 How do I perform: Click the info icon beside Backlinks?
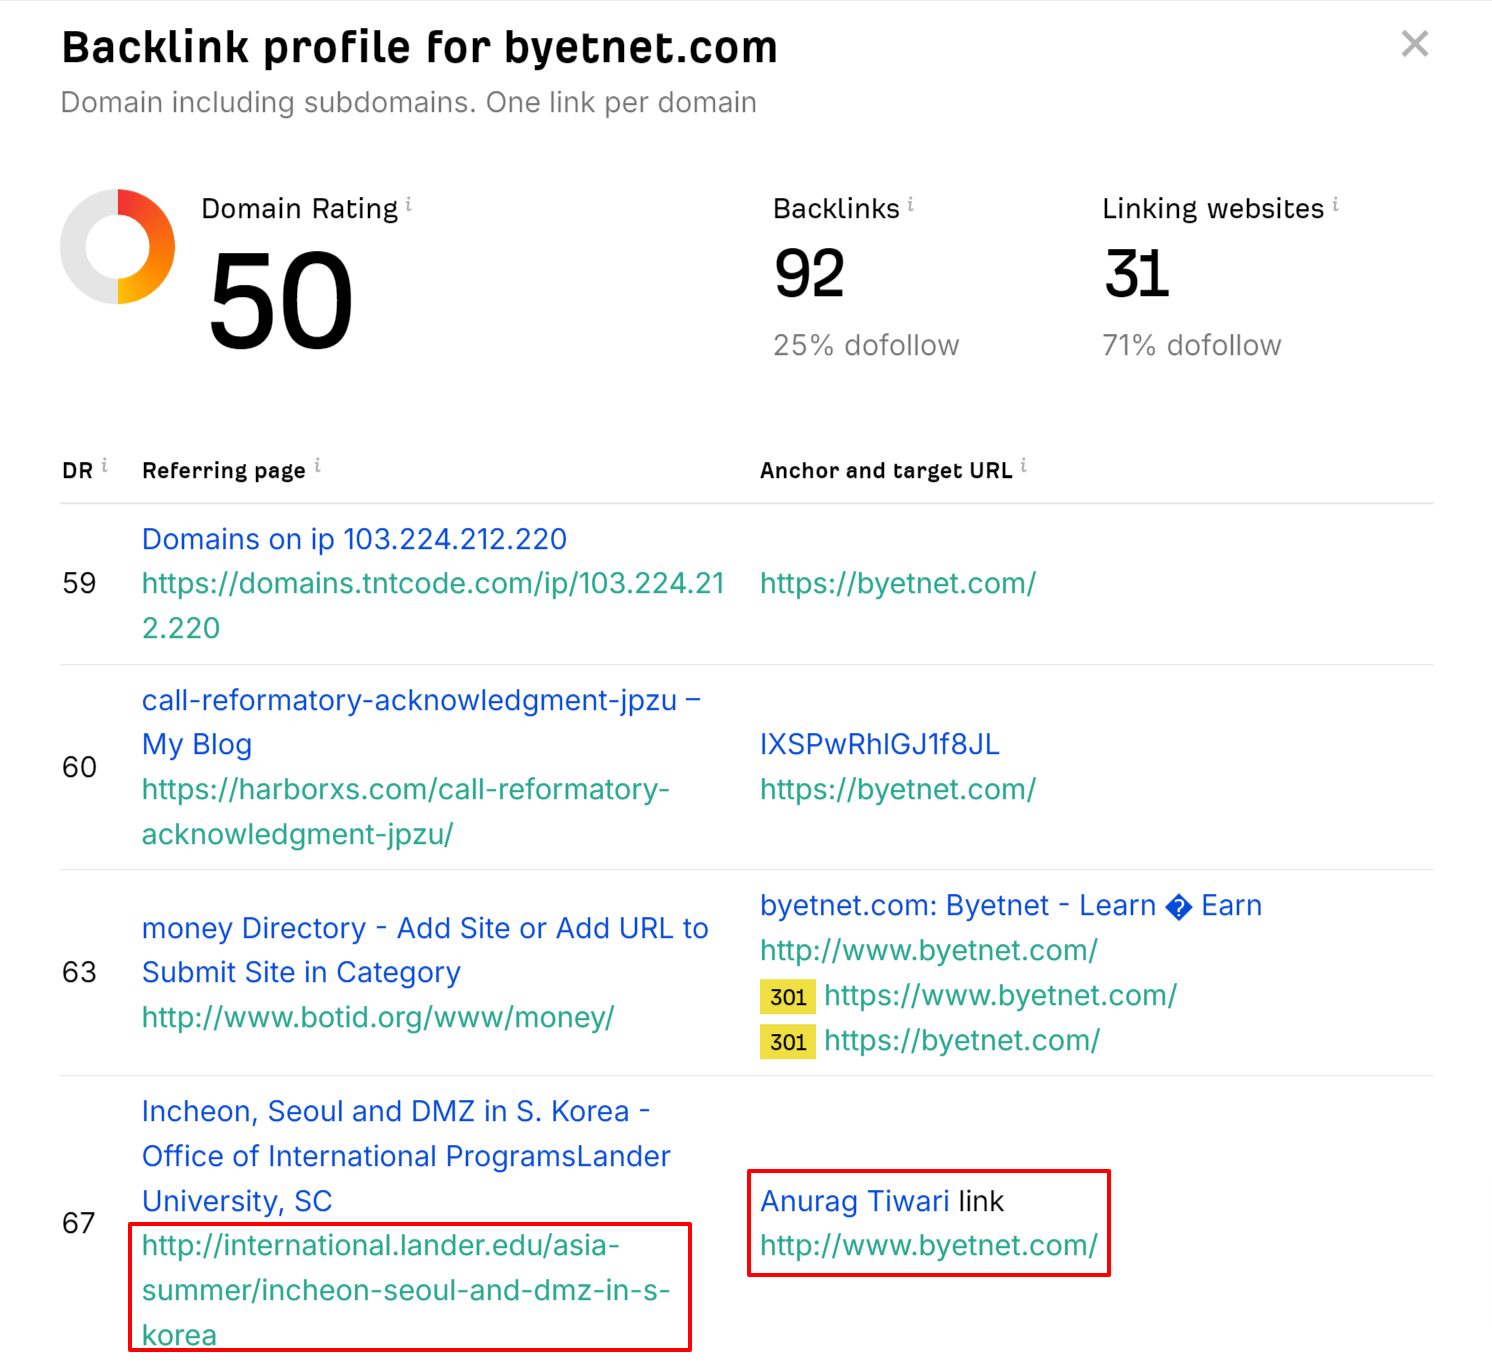(x=910, y=205)
